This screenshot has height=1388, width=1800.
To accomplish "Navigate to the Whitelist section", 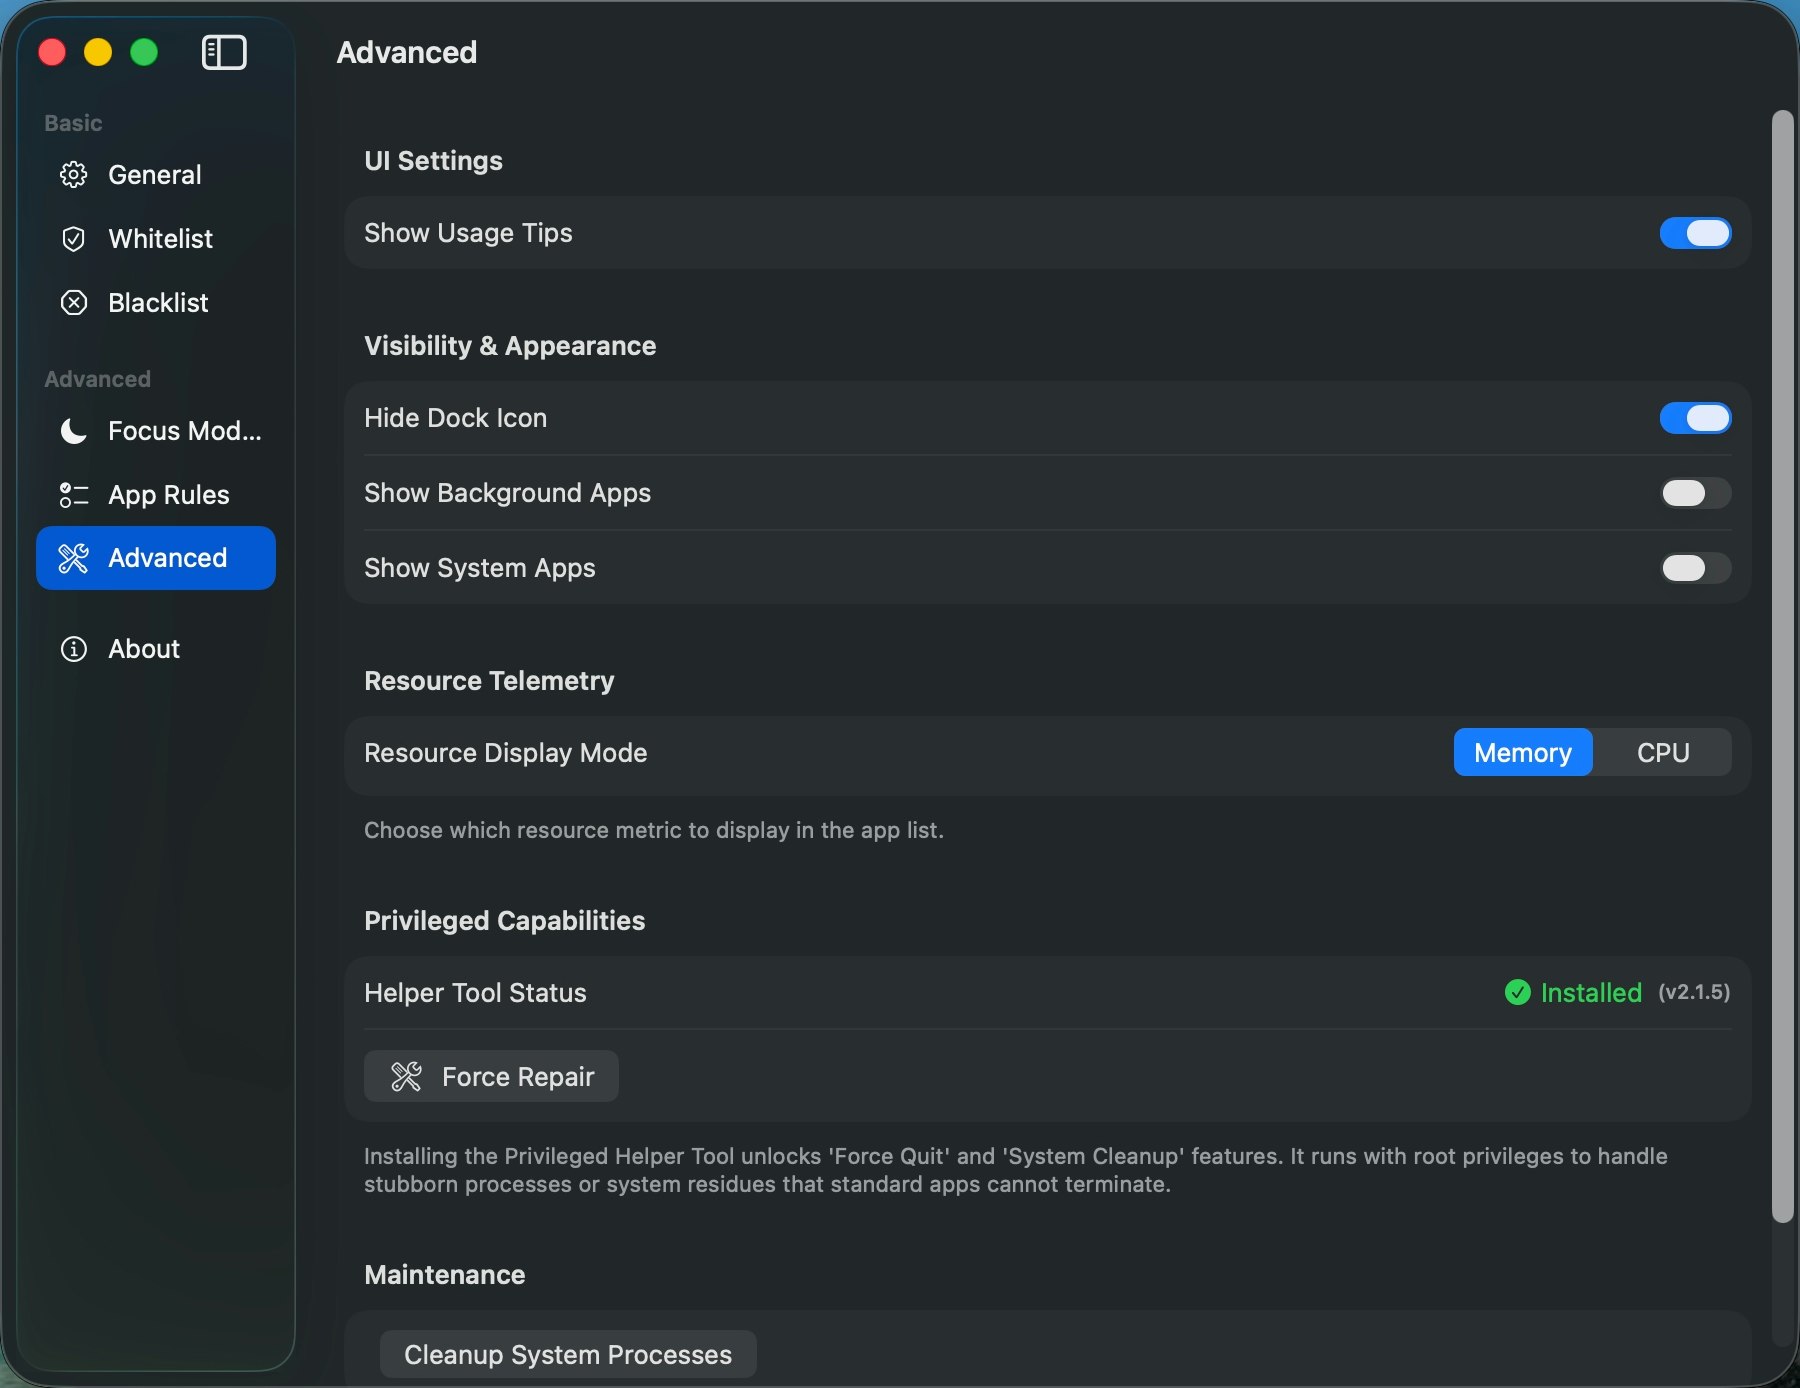I will pos(160,239).
